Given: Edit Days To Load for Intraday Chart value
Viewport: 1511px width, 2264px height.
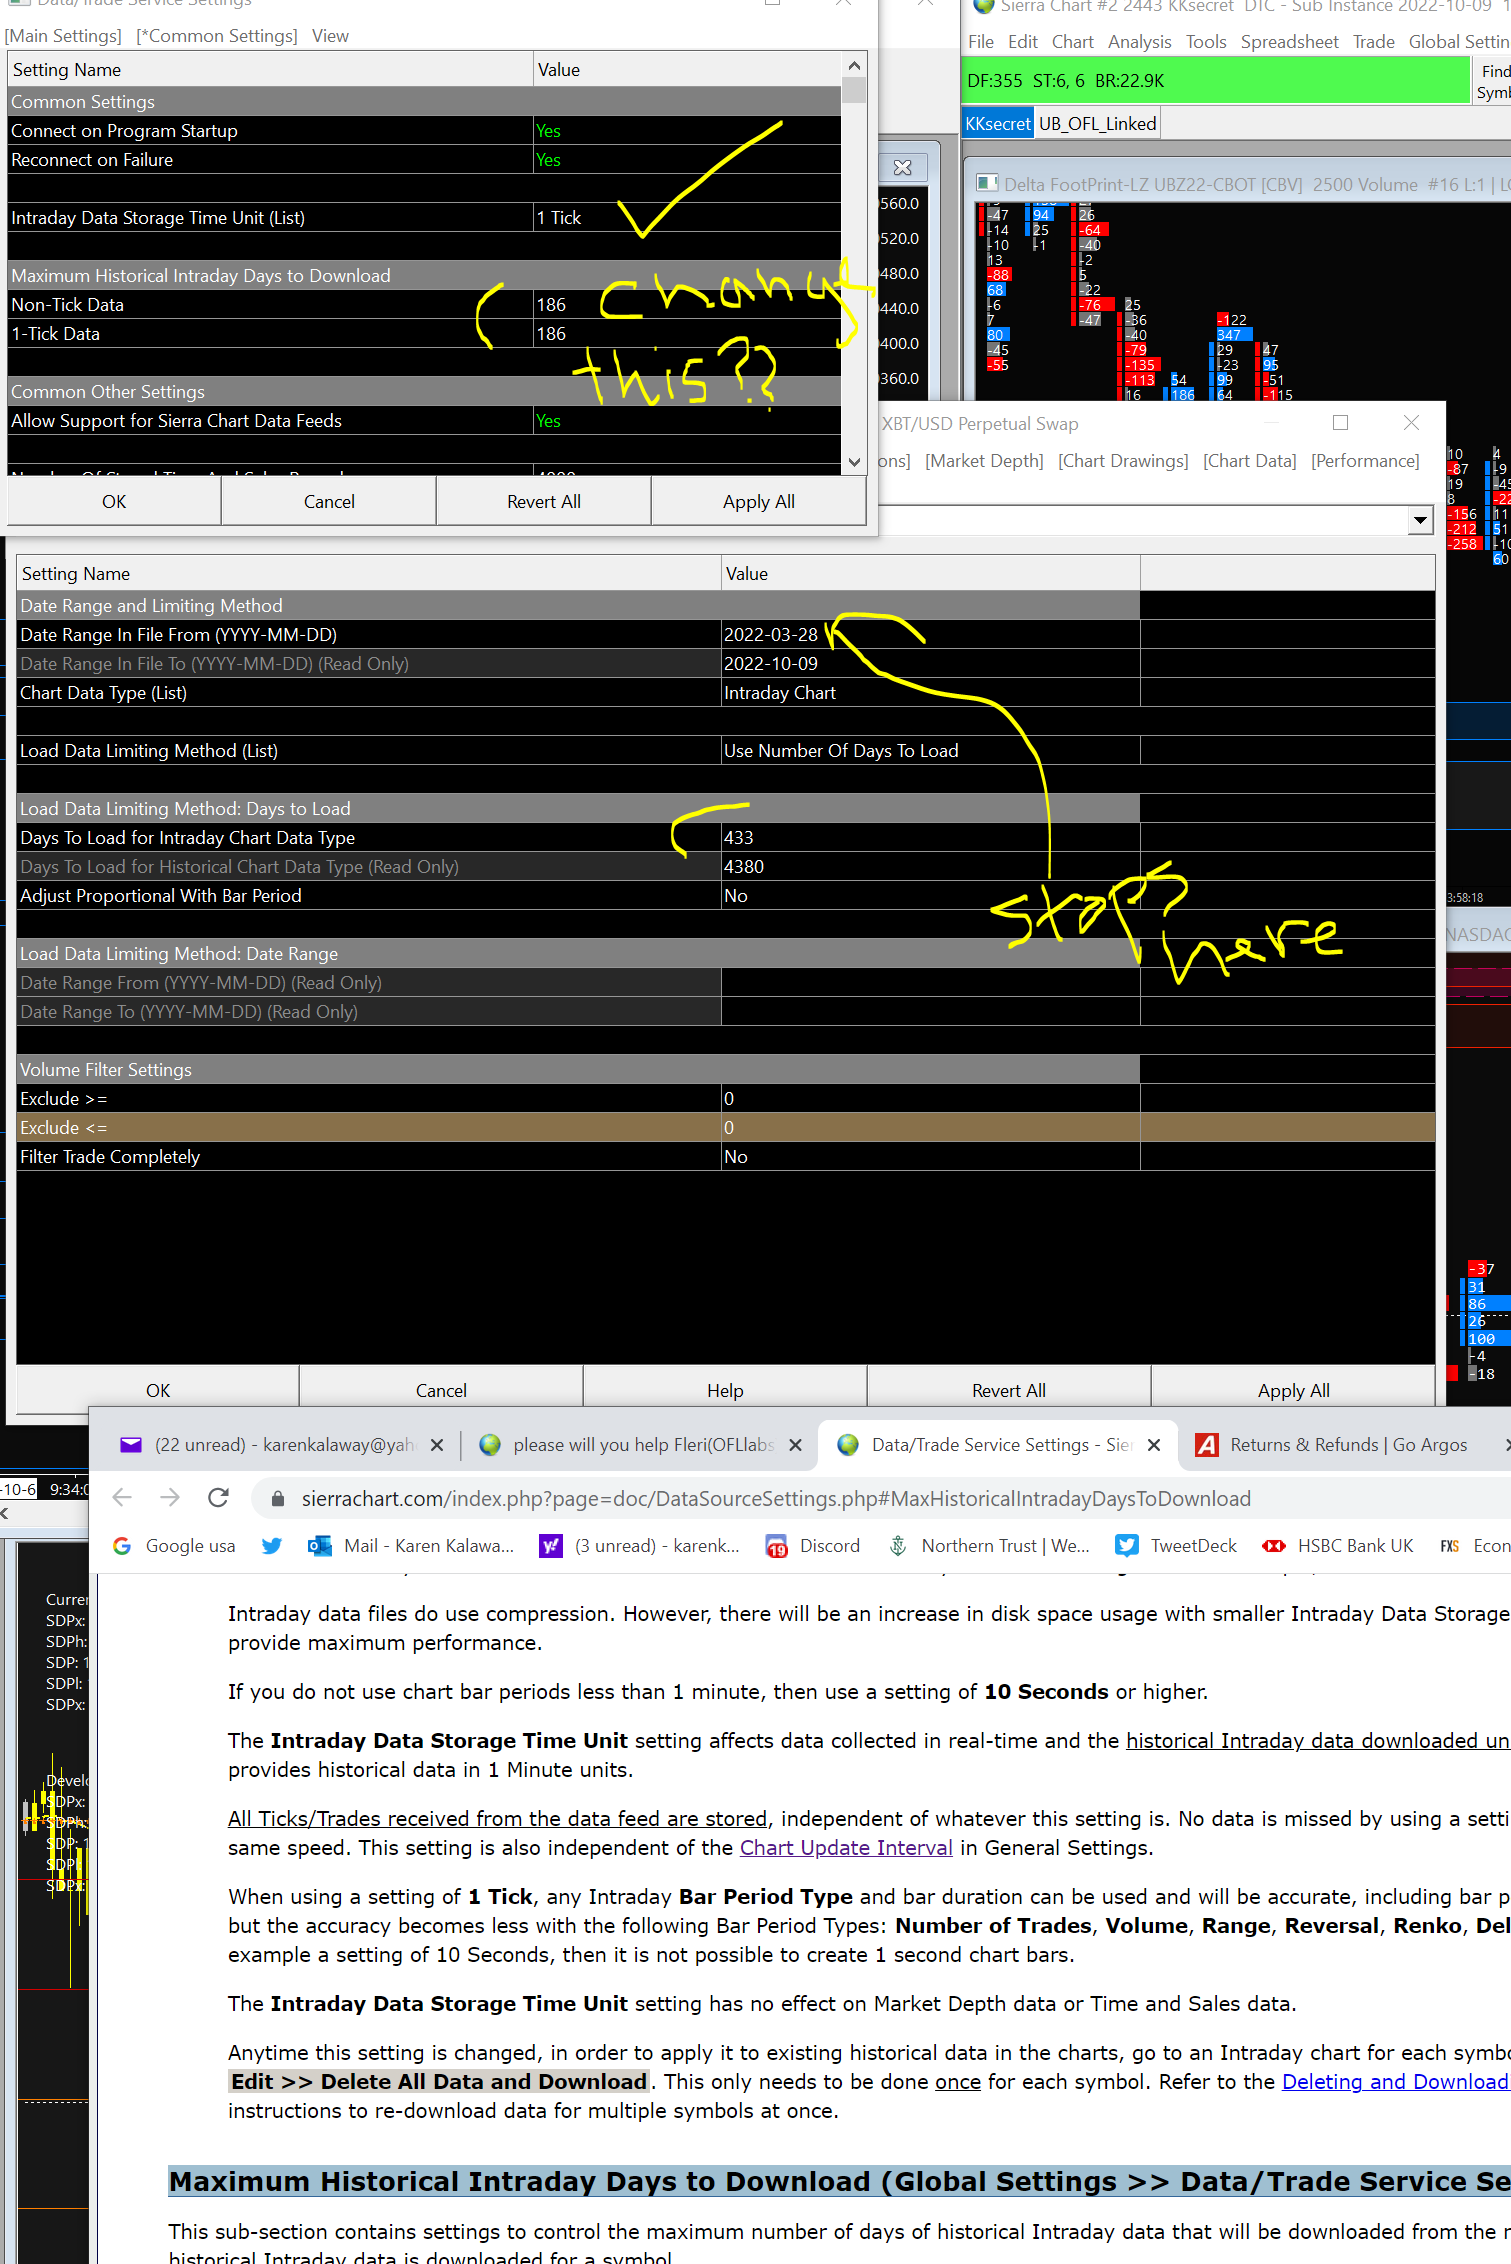Looking at the screenshot, I should [x=930, y=838].
